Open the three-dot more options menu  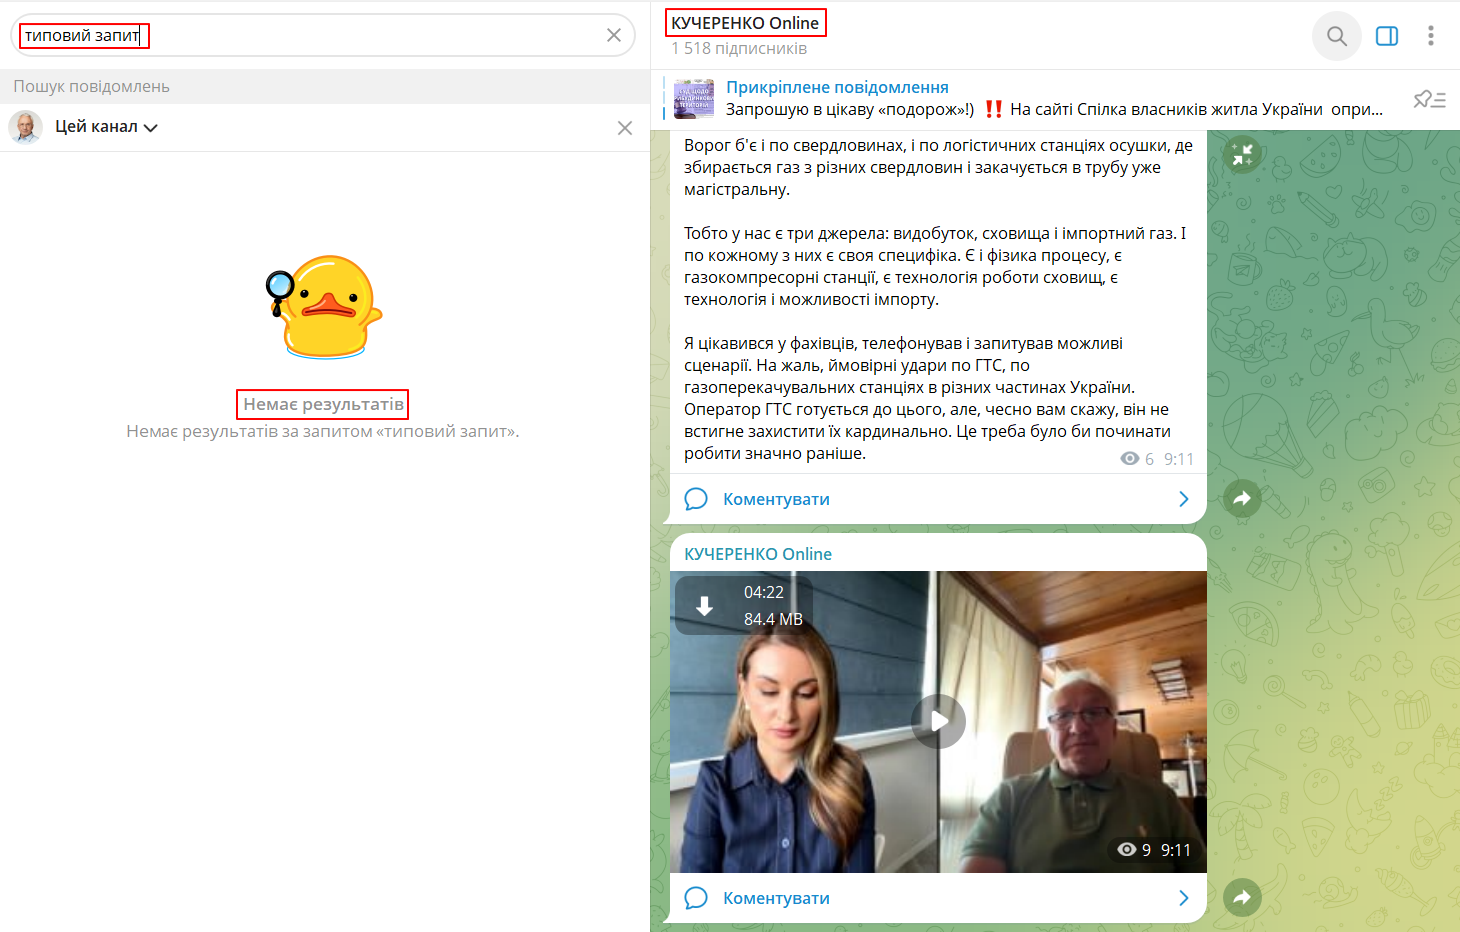1431,36
